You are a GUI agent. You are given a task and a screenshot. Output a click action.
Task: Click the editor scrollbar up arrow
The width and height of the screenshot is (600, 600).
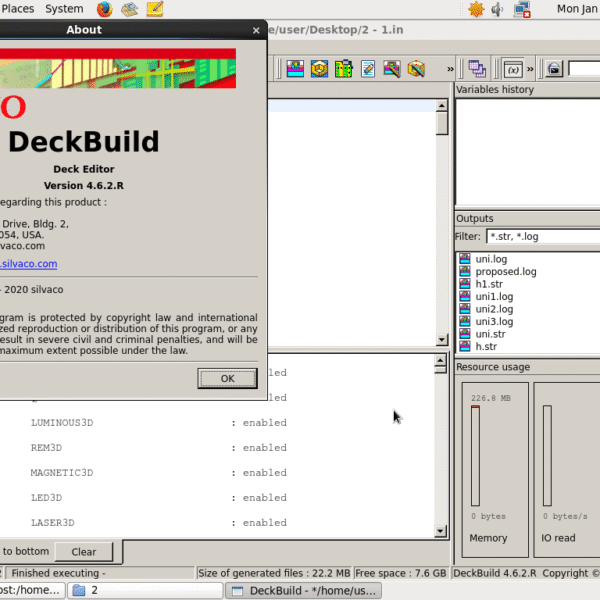click(442, 106)
